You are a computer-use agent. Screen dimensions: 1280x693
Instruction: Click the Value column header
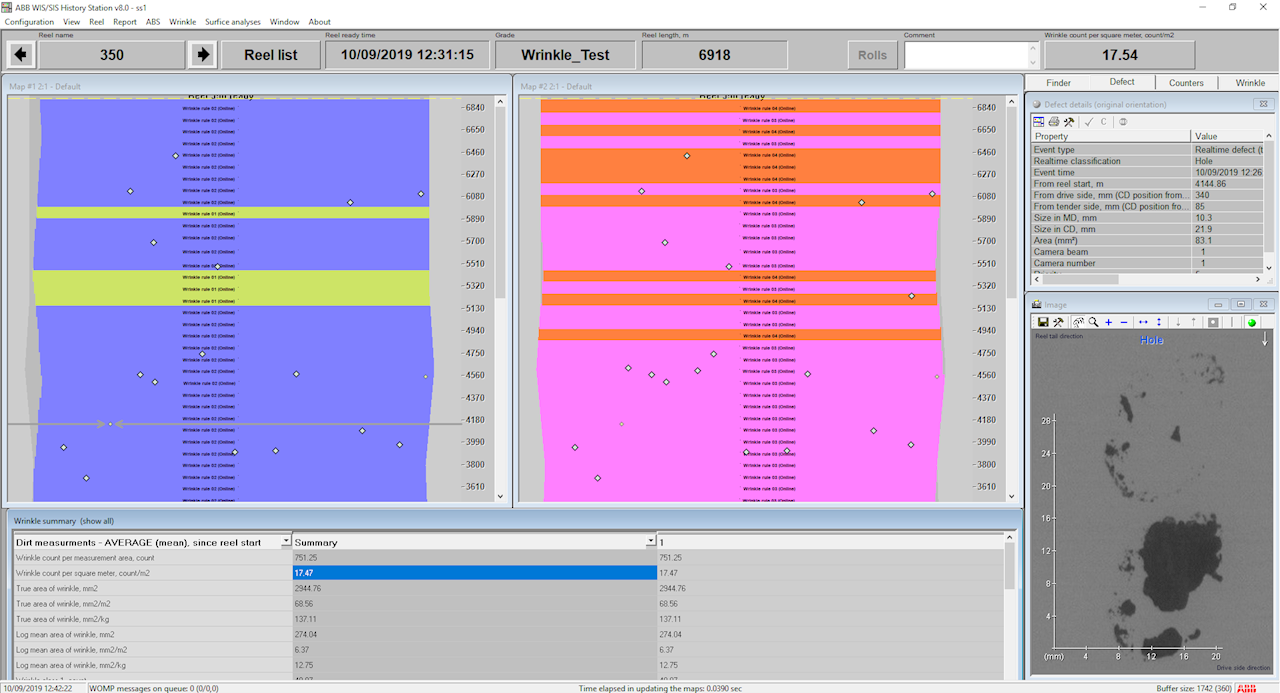click(1227, 136)
